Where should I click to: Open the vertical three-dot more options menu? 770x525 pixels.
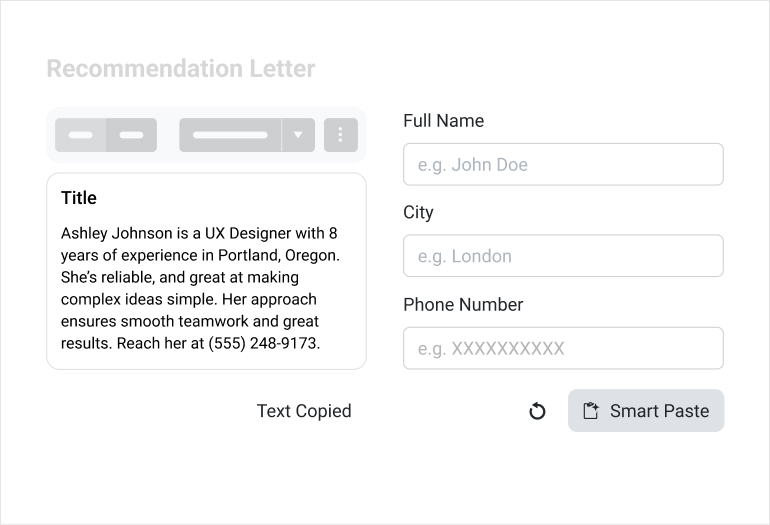coord(341,135)
